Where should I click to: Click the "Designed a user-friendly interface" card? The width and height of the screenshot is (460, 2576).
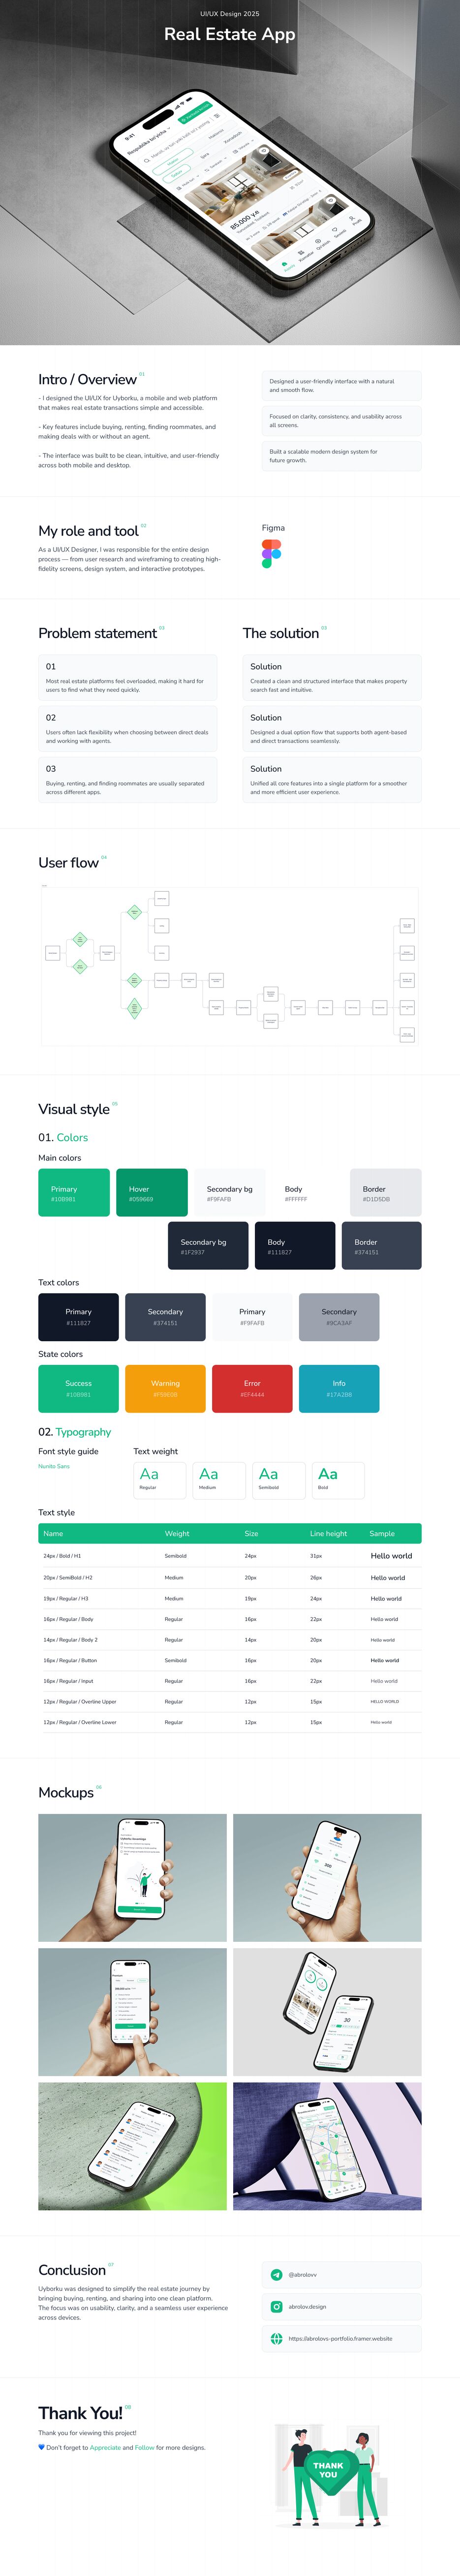[342, 386]
